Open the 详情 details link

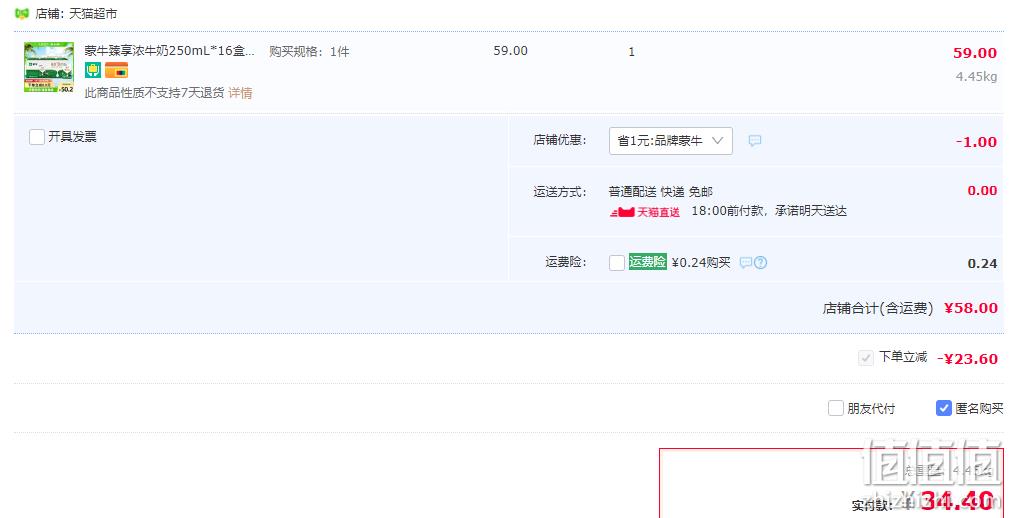pyautogui.click(x=240, y=93)
